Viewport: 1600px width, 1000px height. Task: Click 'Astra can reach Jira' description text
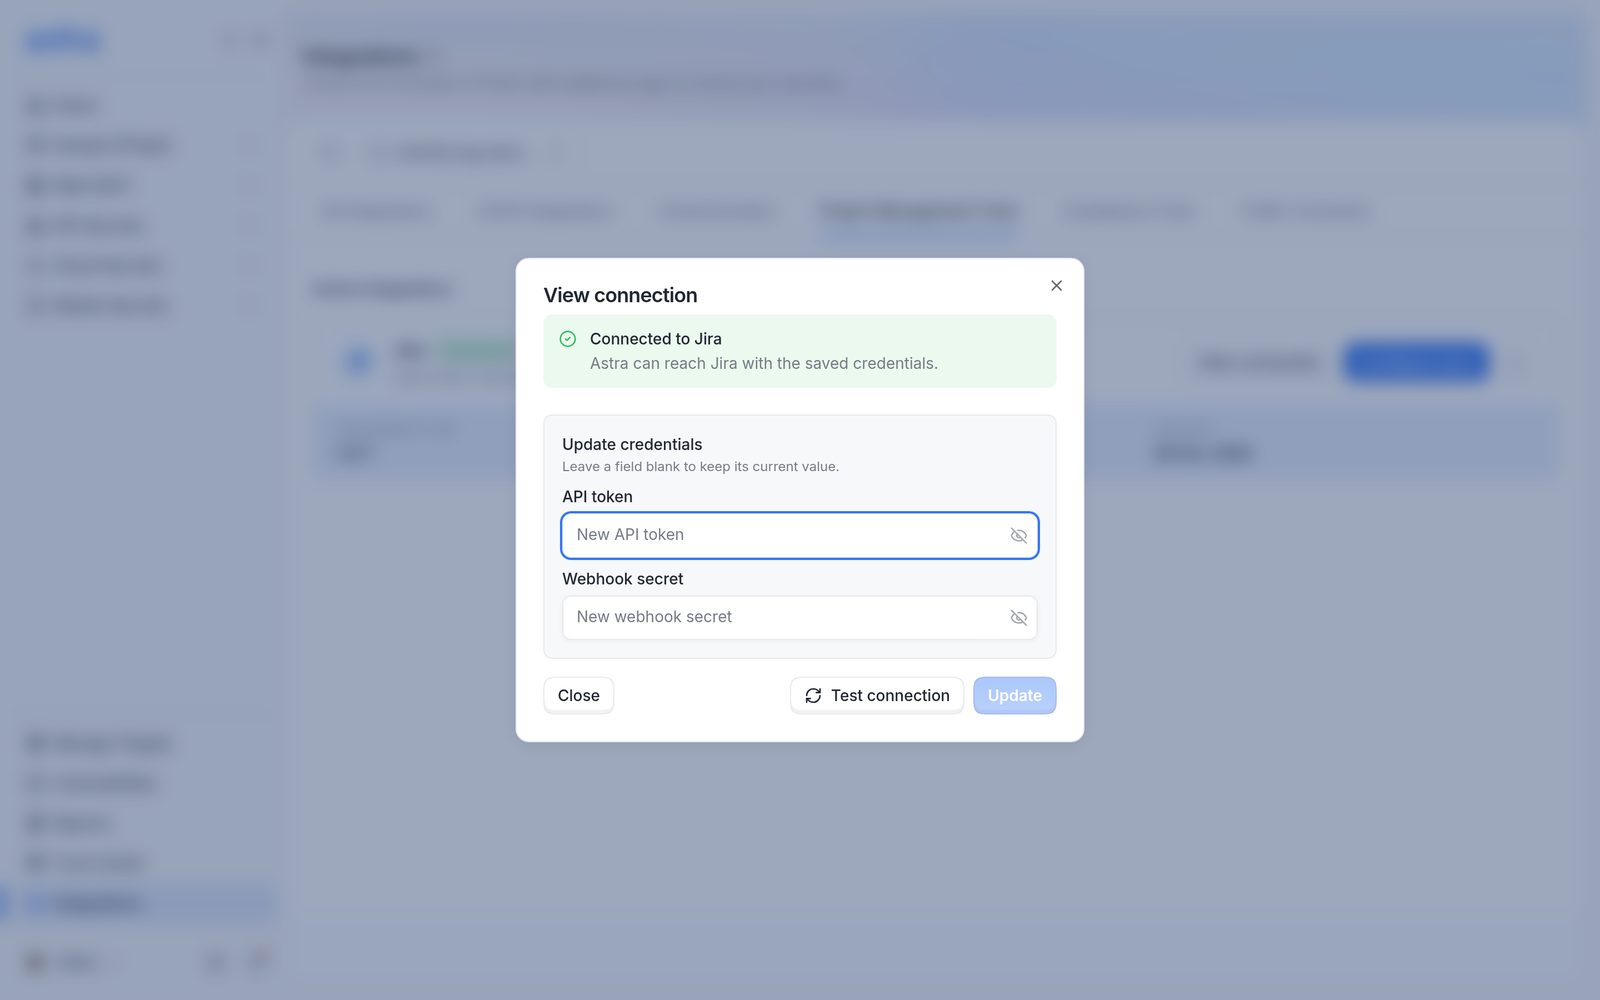click(x=764, y=364)
